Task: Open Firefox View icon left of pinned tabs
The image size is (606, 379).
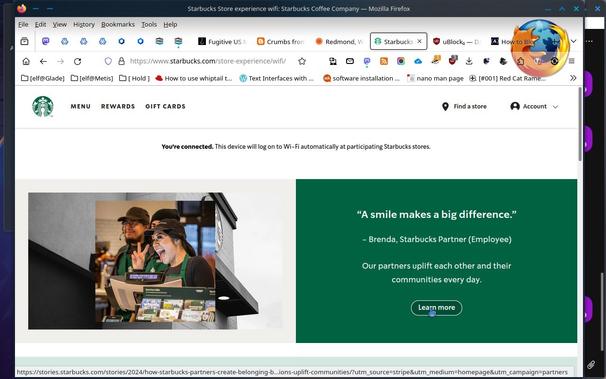Action: pos(24,41)
